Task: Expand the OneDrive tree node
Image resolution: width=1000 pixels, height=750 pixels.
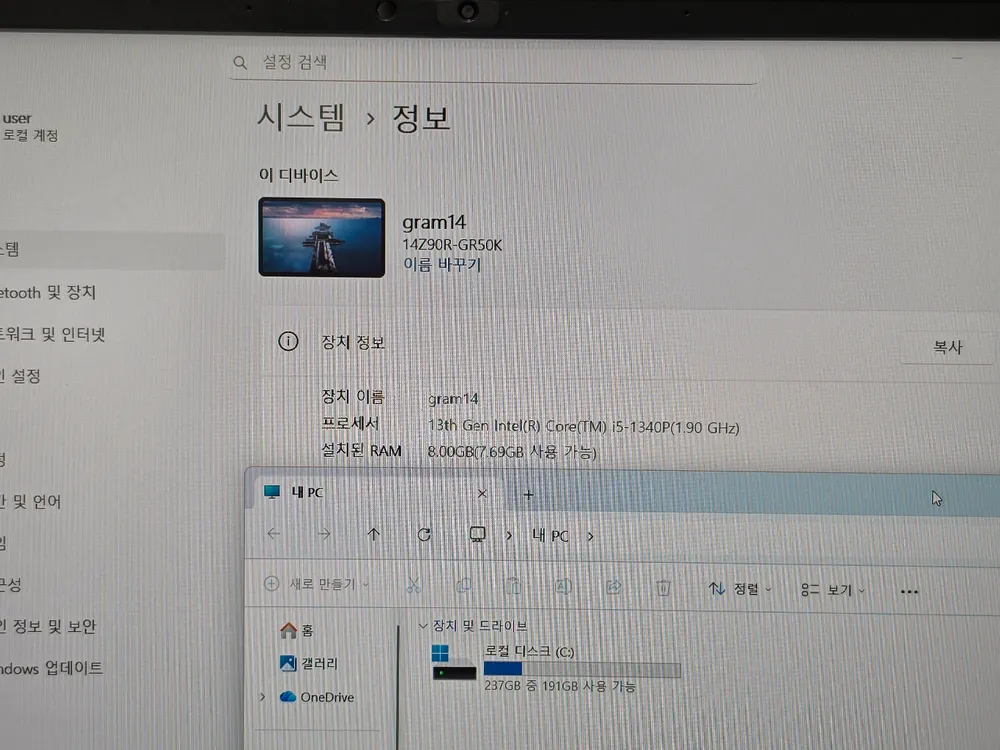Action: (x=263, y=697)
